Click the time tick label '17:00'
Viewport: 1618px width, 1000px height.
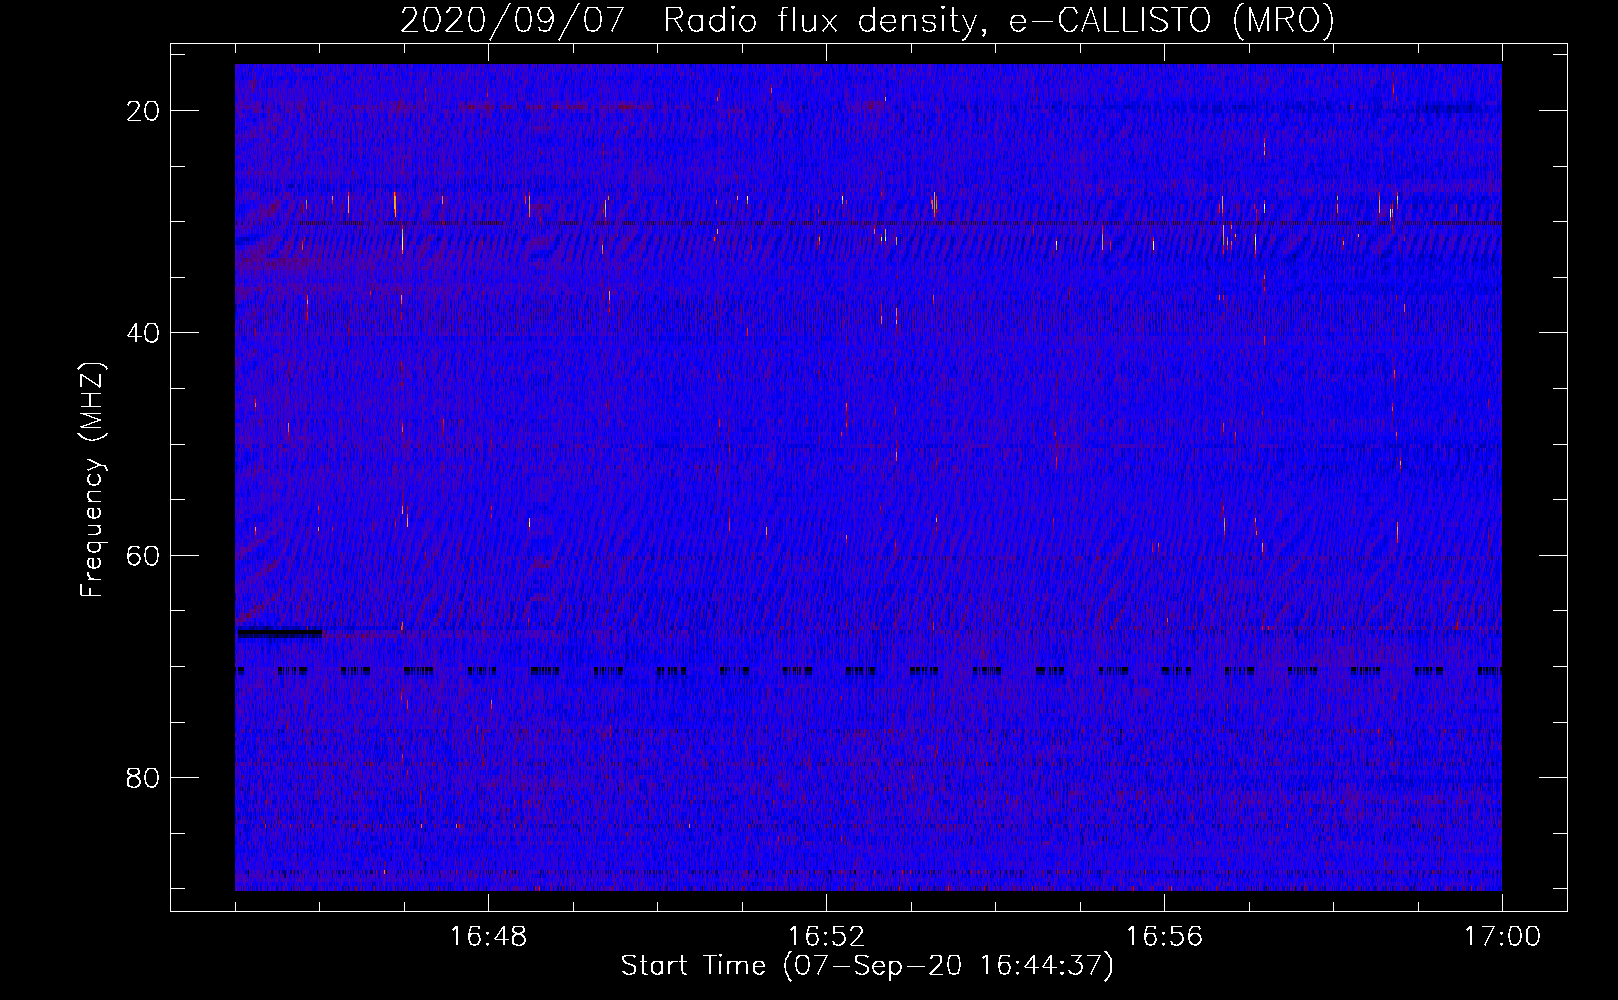(1502, 936)
